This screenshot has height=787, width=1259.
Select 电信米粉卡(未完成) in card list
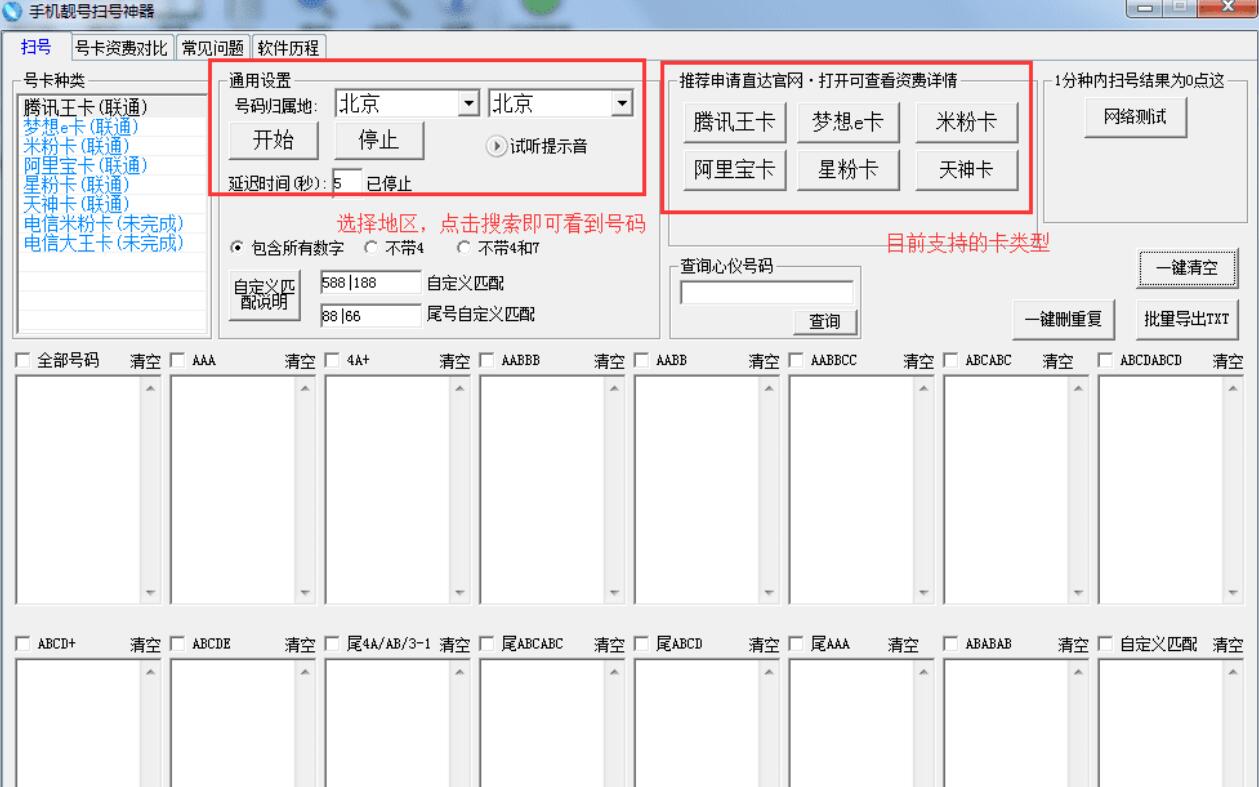[x=111, y=222]
